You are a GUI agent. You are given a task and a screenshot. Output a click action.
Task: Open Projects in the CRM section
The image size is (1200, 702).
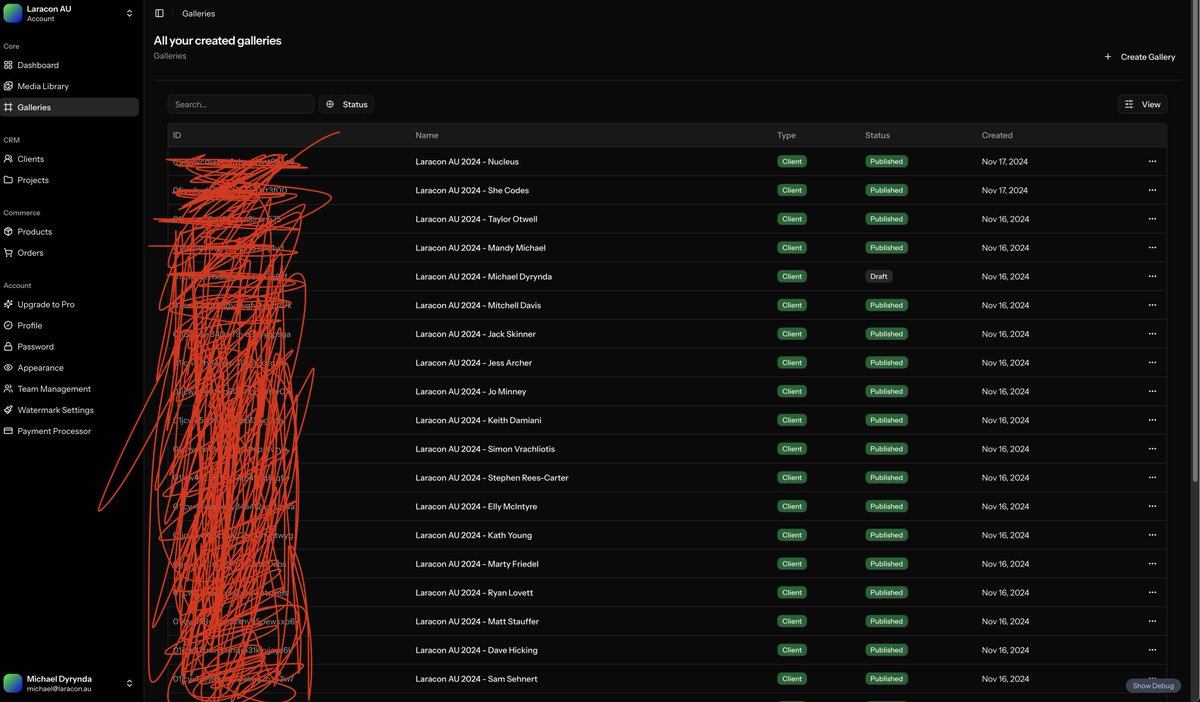tap(69, 180)
